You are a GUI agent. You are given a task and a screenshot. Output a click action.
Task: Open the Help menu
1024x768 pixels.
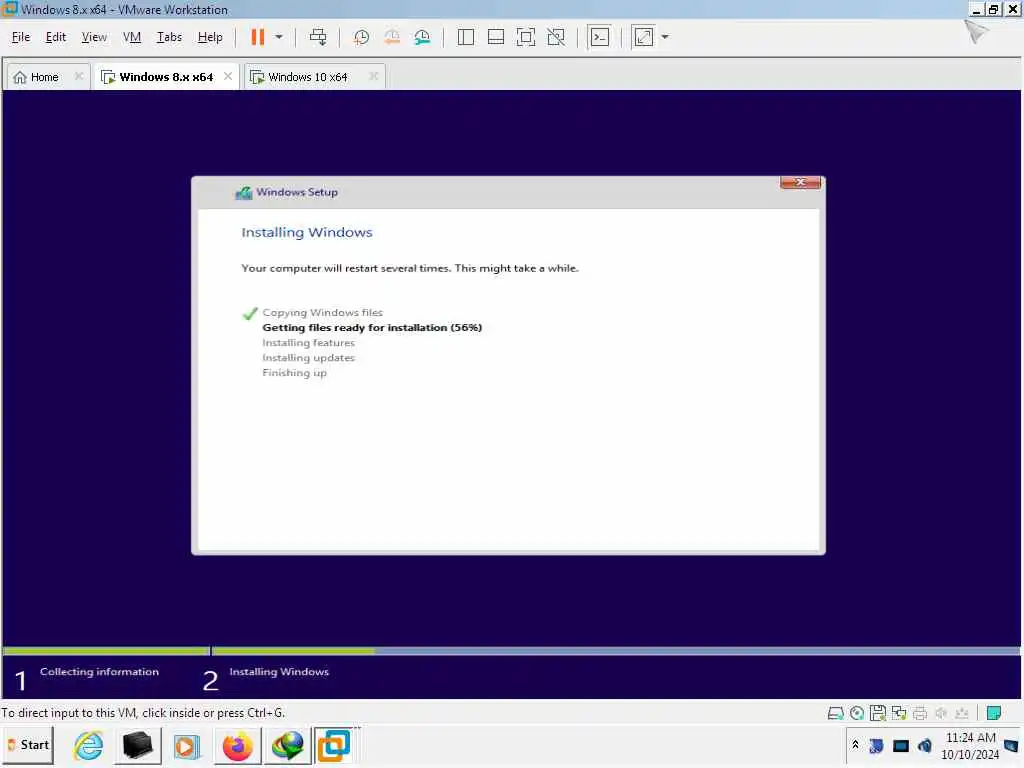point(210,37)
